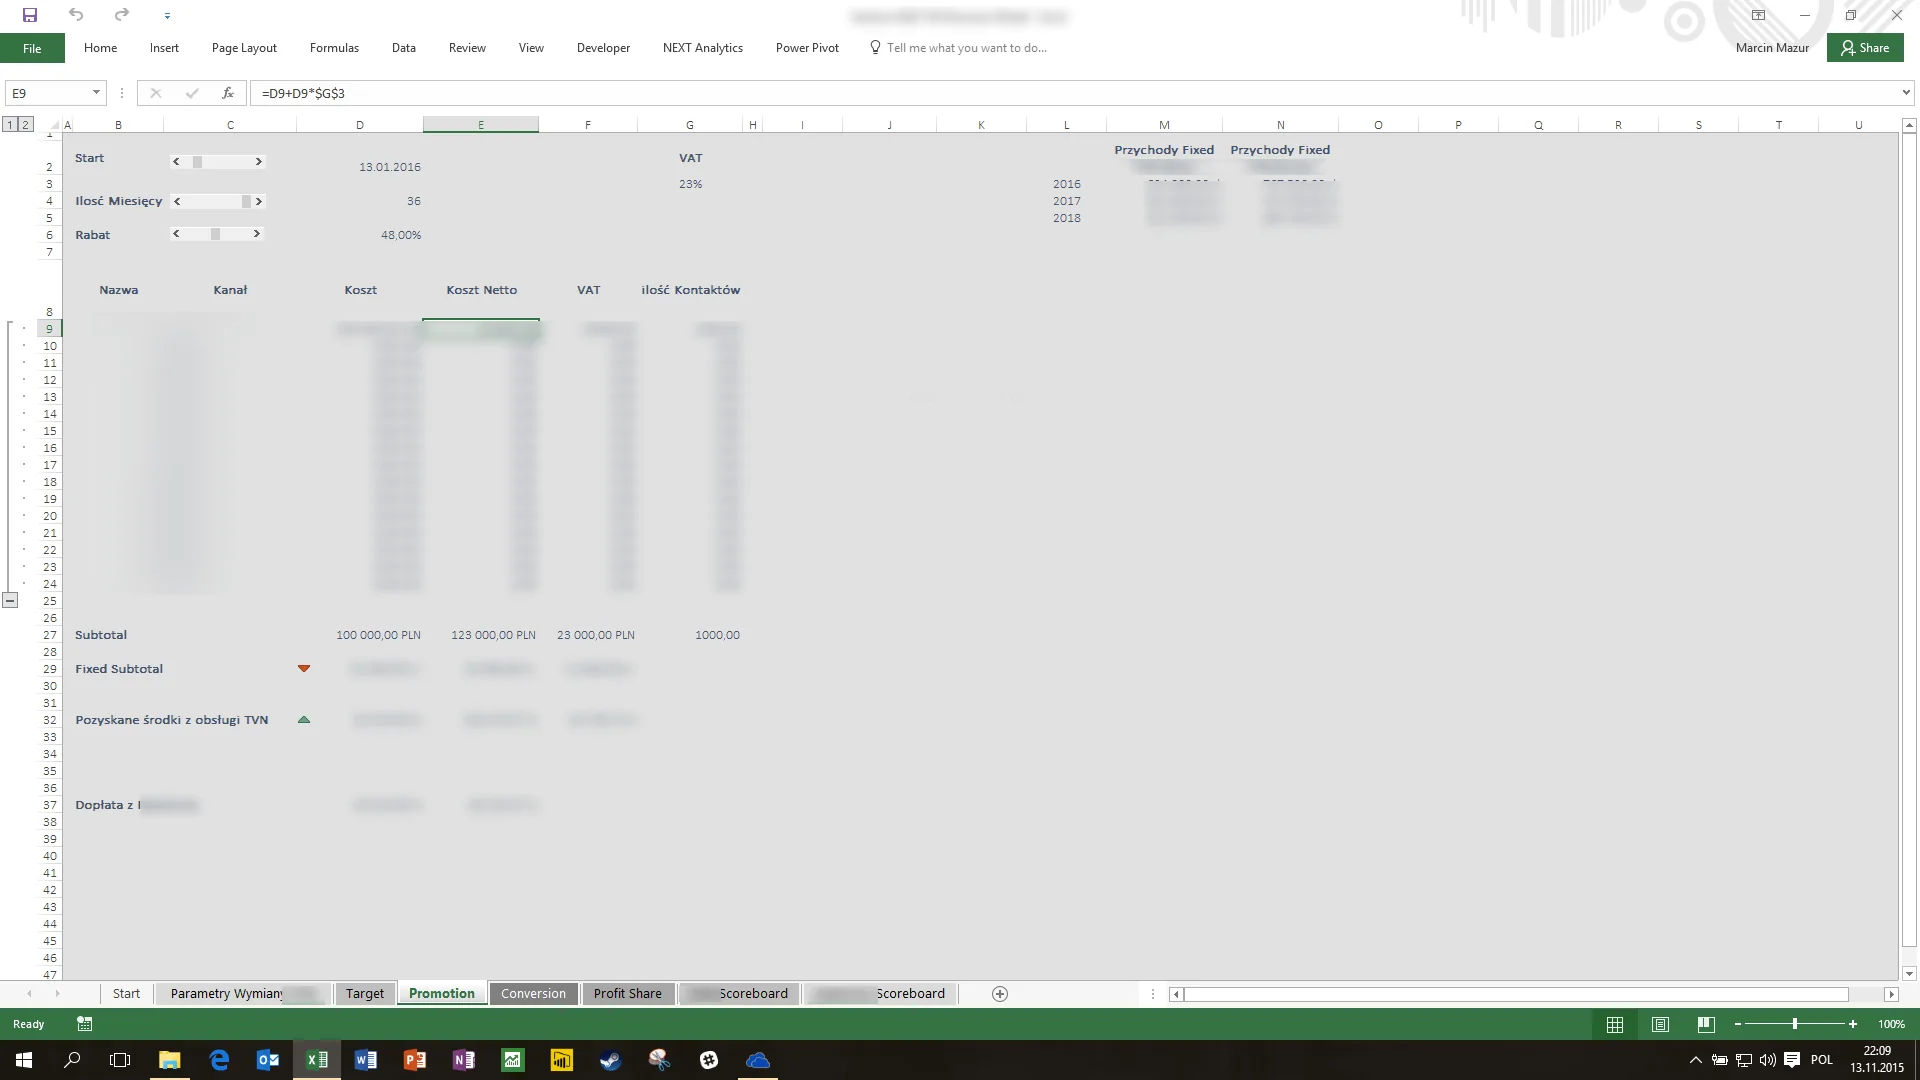Viewport: 1920px width, 1080px height.
Task: Open the Name Box dropdown
Action: (96, 93)
